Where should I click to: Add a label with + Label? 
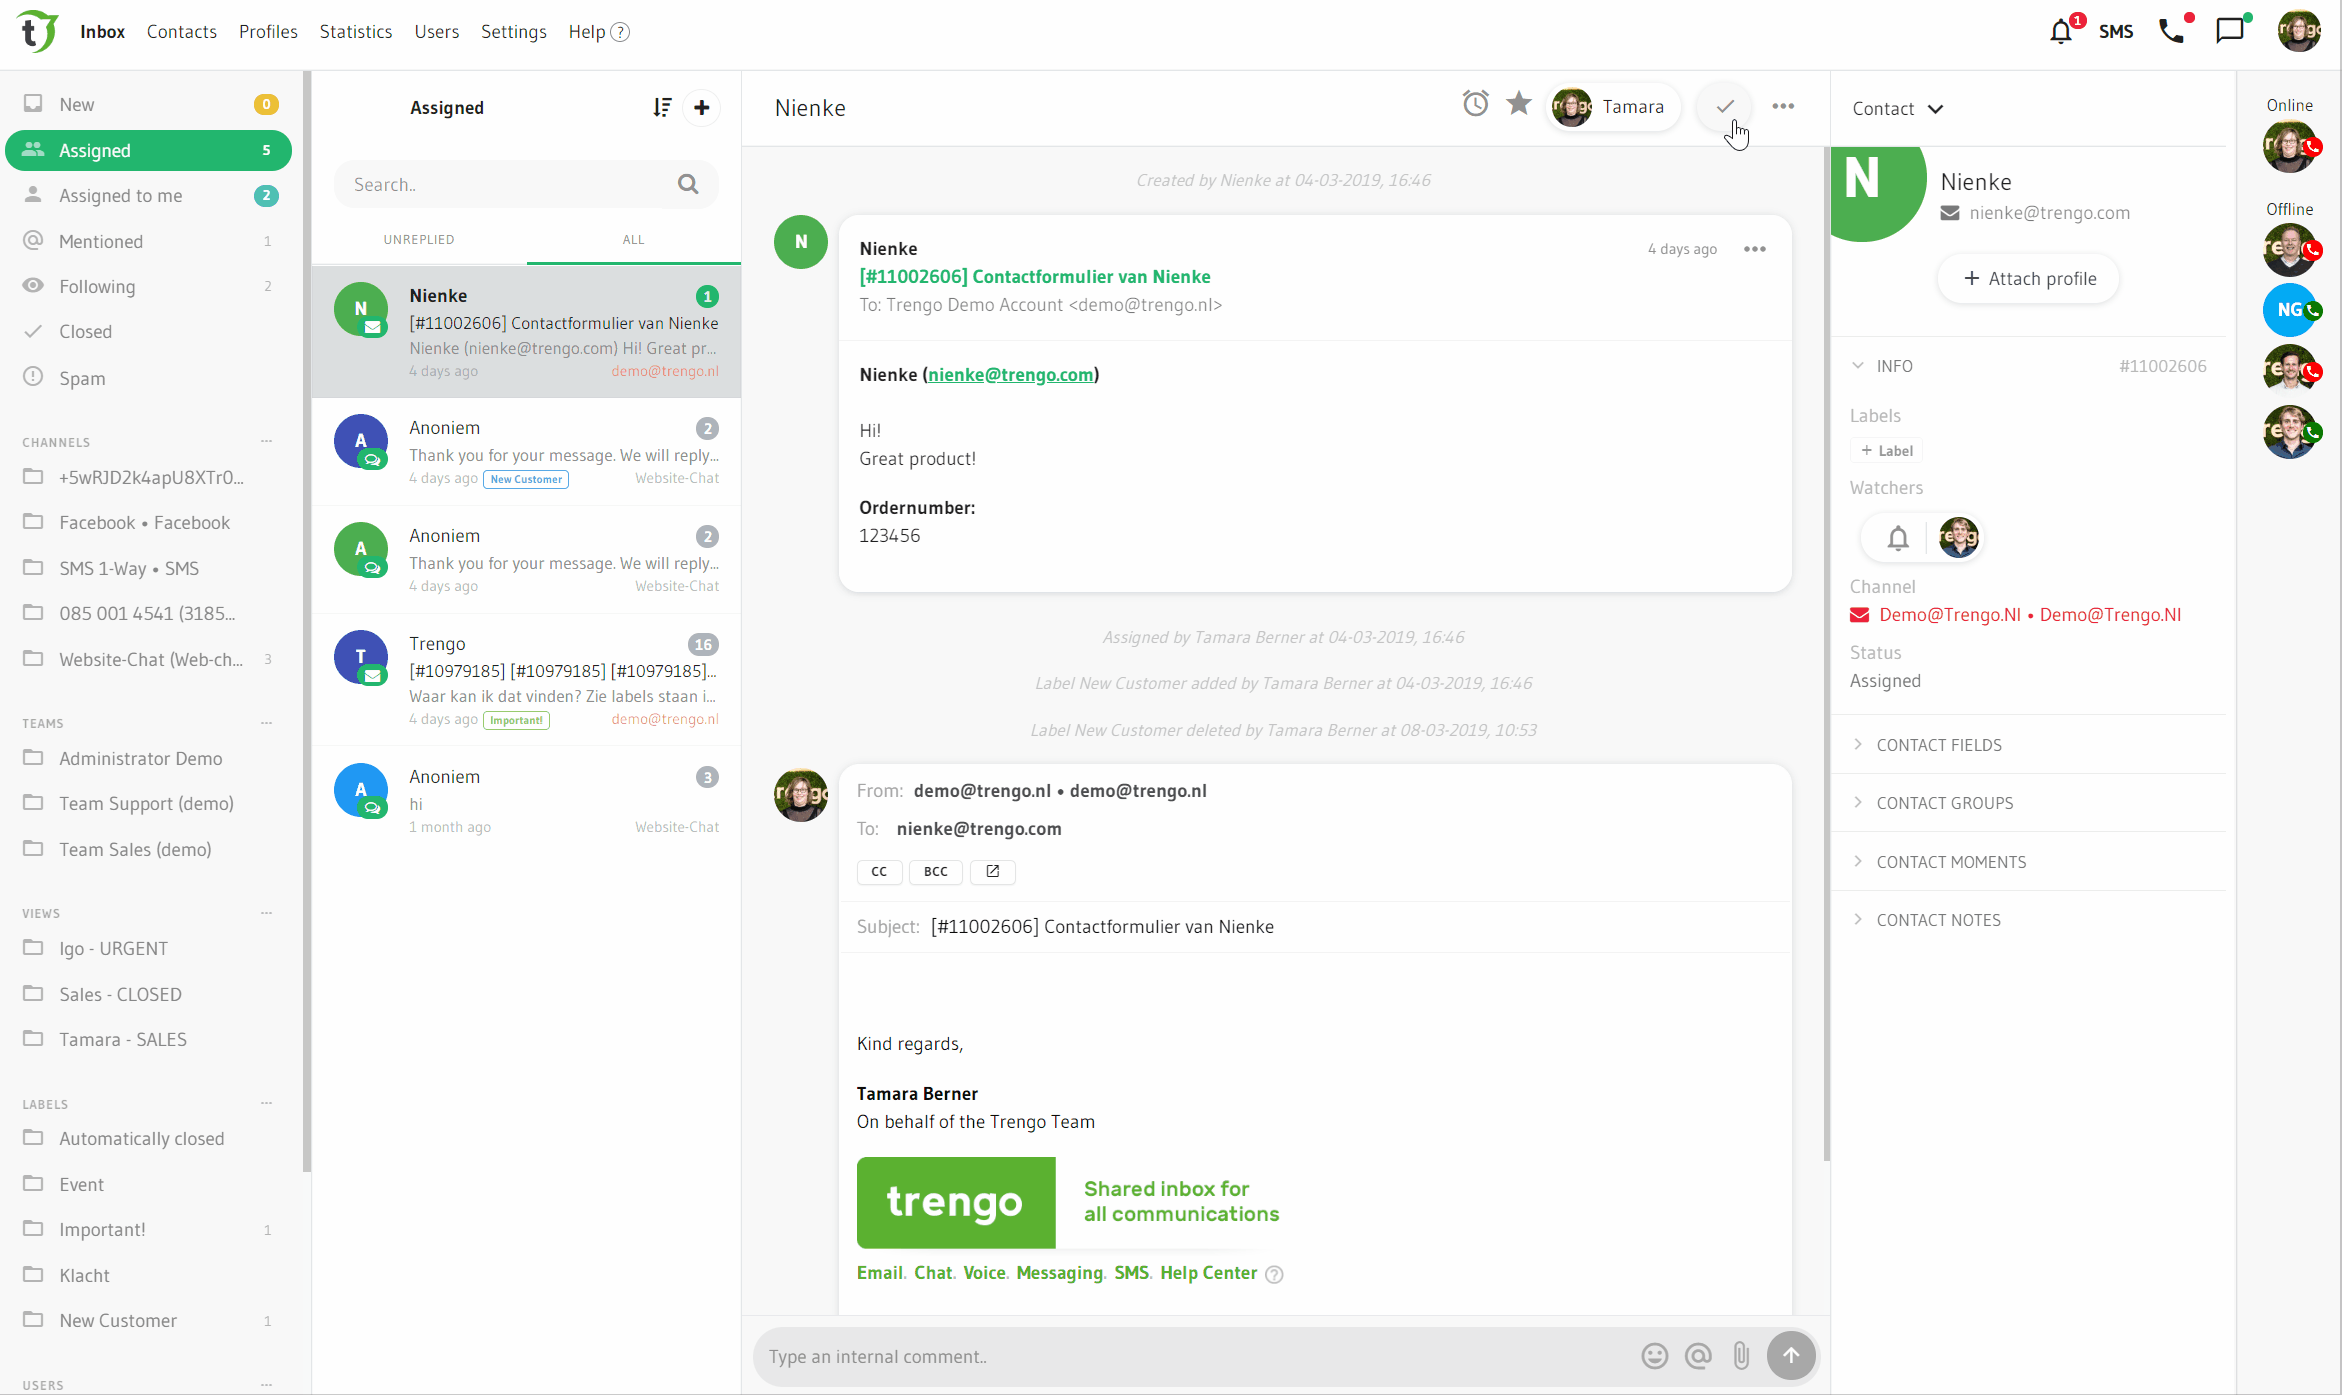coord(1886,451)
